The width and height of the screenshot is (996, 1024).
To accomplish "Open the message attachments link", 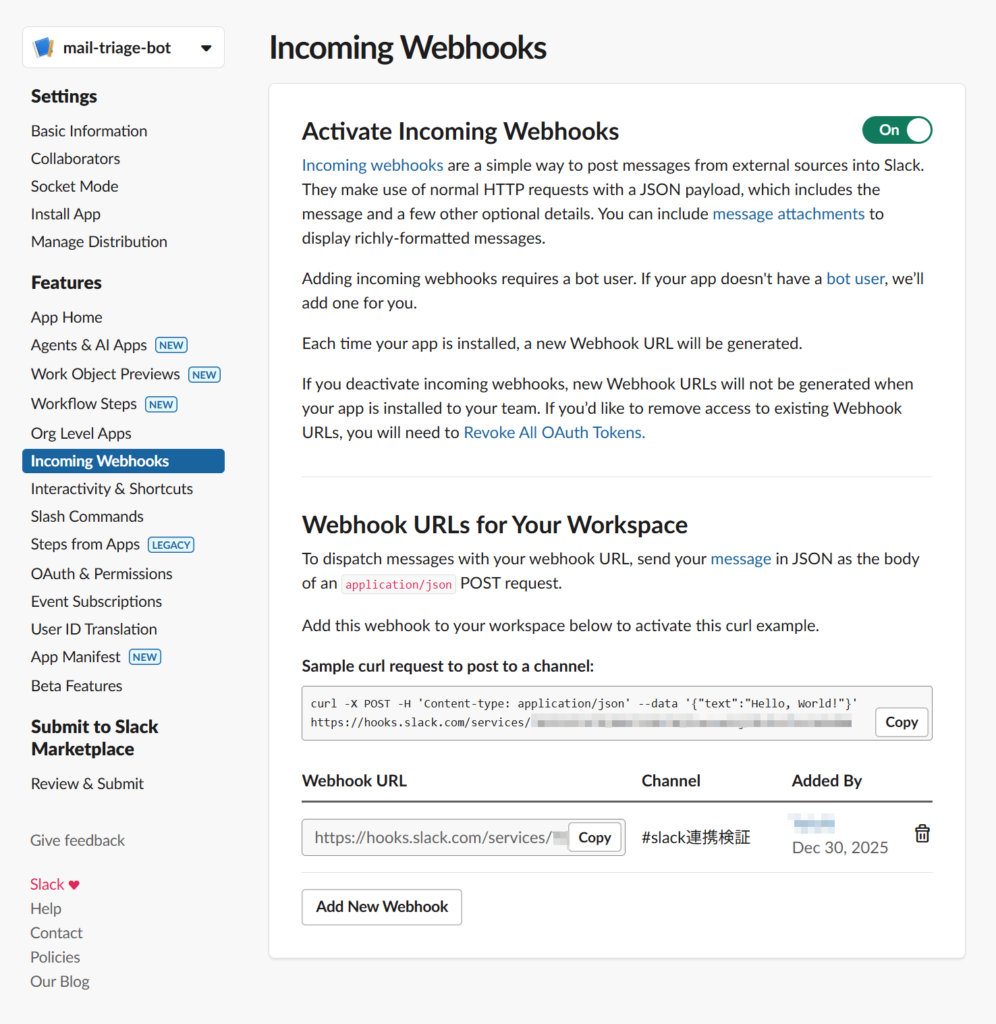I will [788, 214].
